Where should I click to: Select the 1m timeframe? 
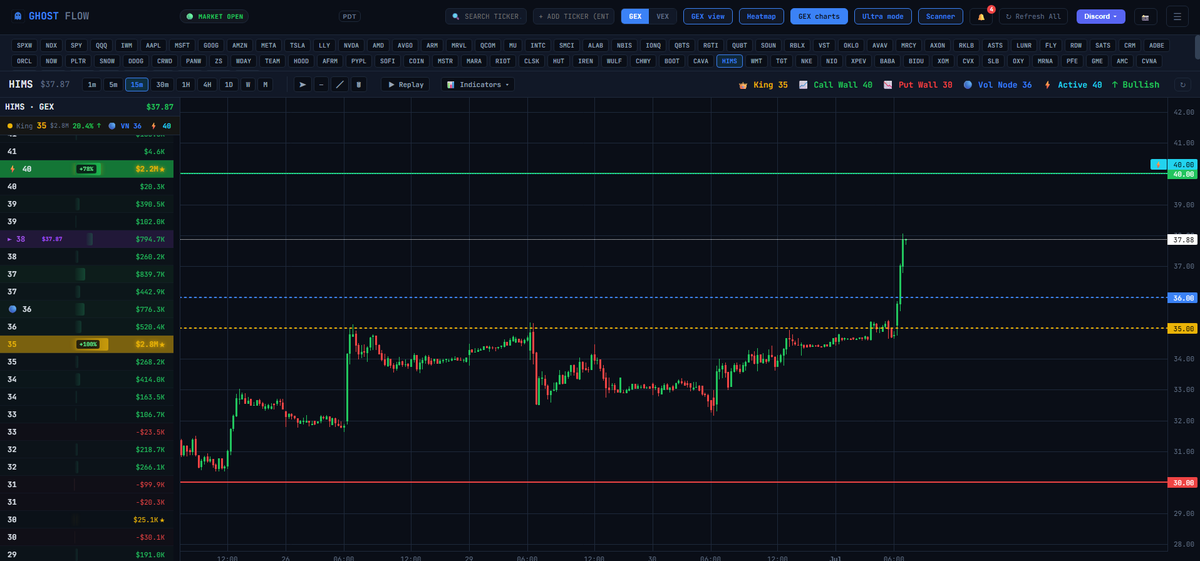(92, 85)
